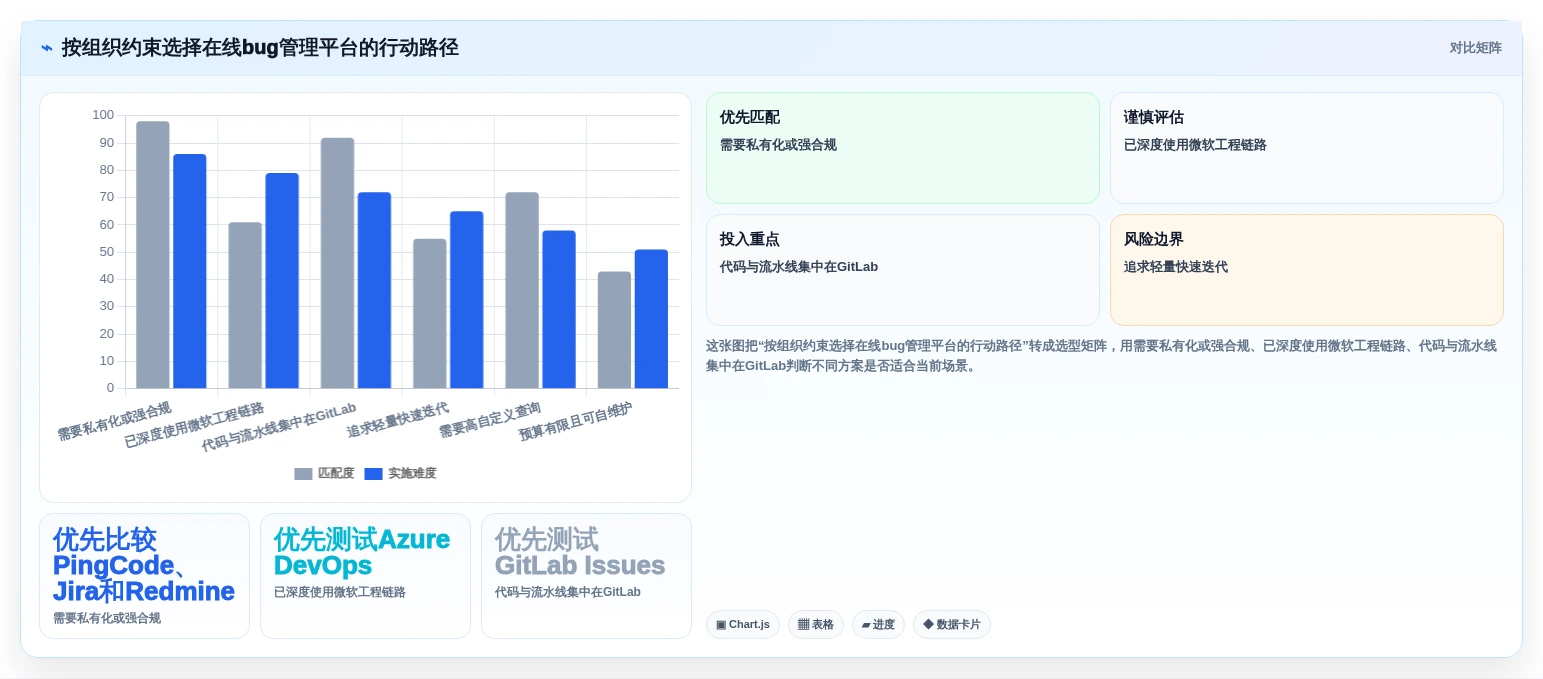Image resolution: width=1543 pixels, height=679 pixels.
Task: Click the y-axis value 100
Action: pos(103,115)
